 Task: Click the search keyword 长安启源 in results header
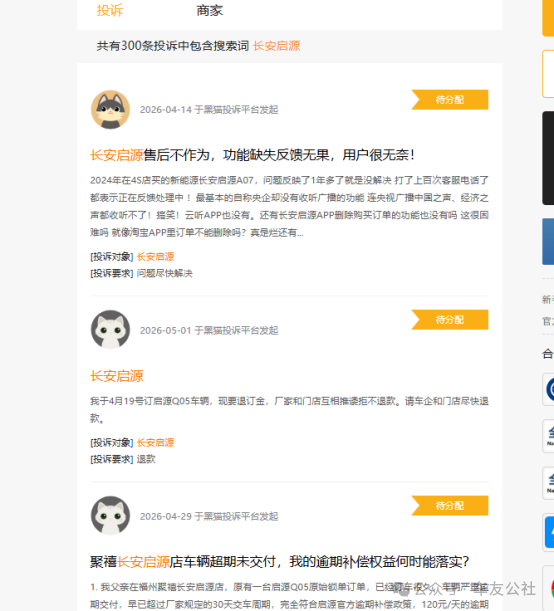pyautogui.click(x=277, y=46)
